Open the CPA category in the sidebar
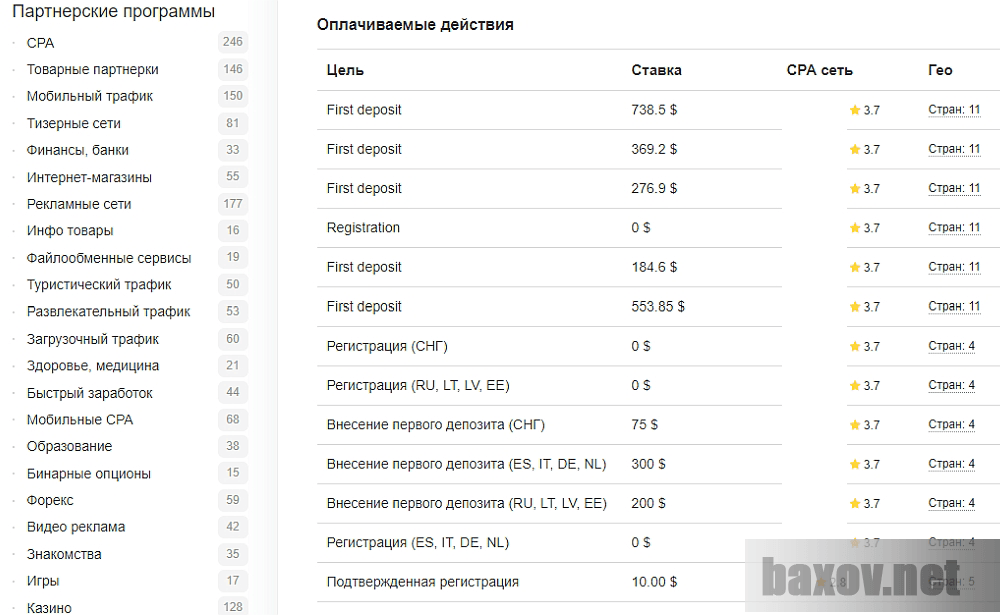This screenshot has width=1000, height=615. click(40, 43)
